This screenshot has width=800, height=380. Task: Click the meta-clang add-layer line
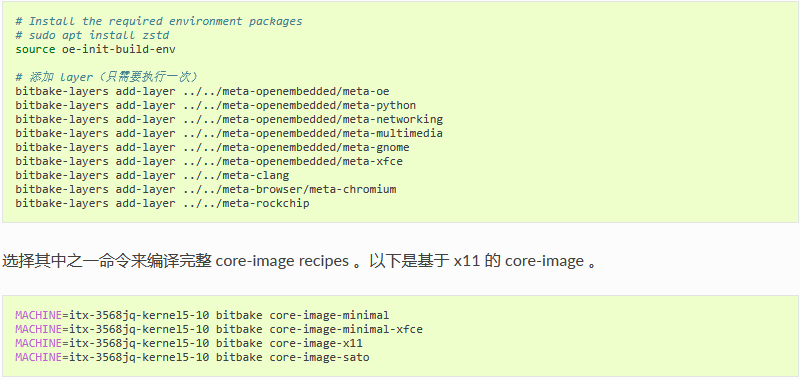coord(152,175)
